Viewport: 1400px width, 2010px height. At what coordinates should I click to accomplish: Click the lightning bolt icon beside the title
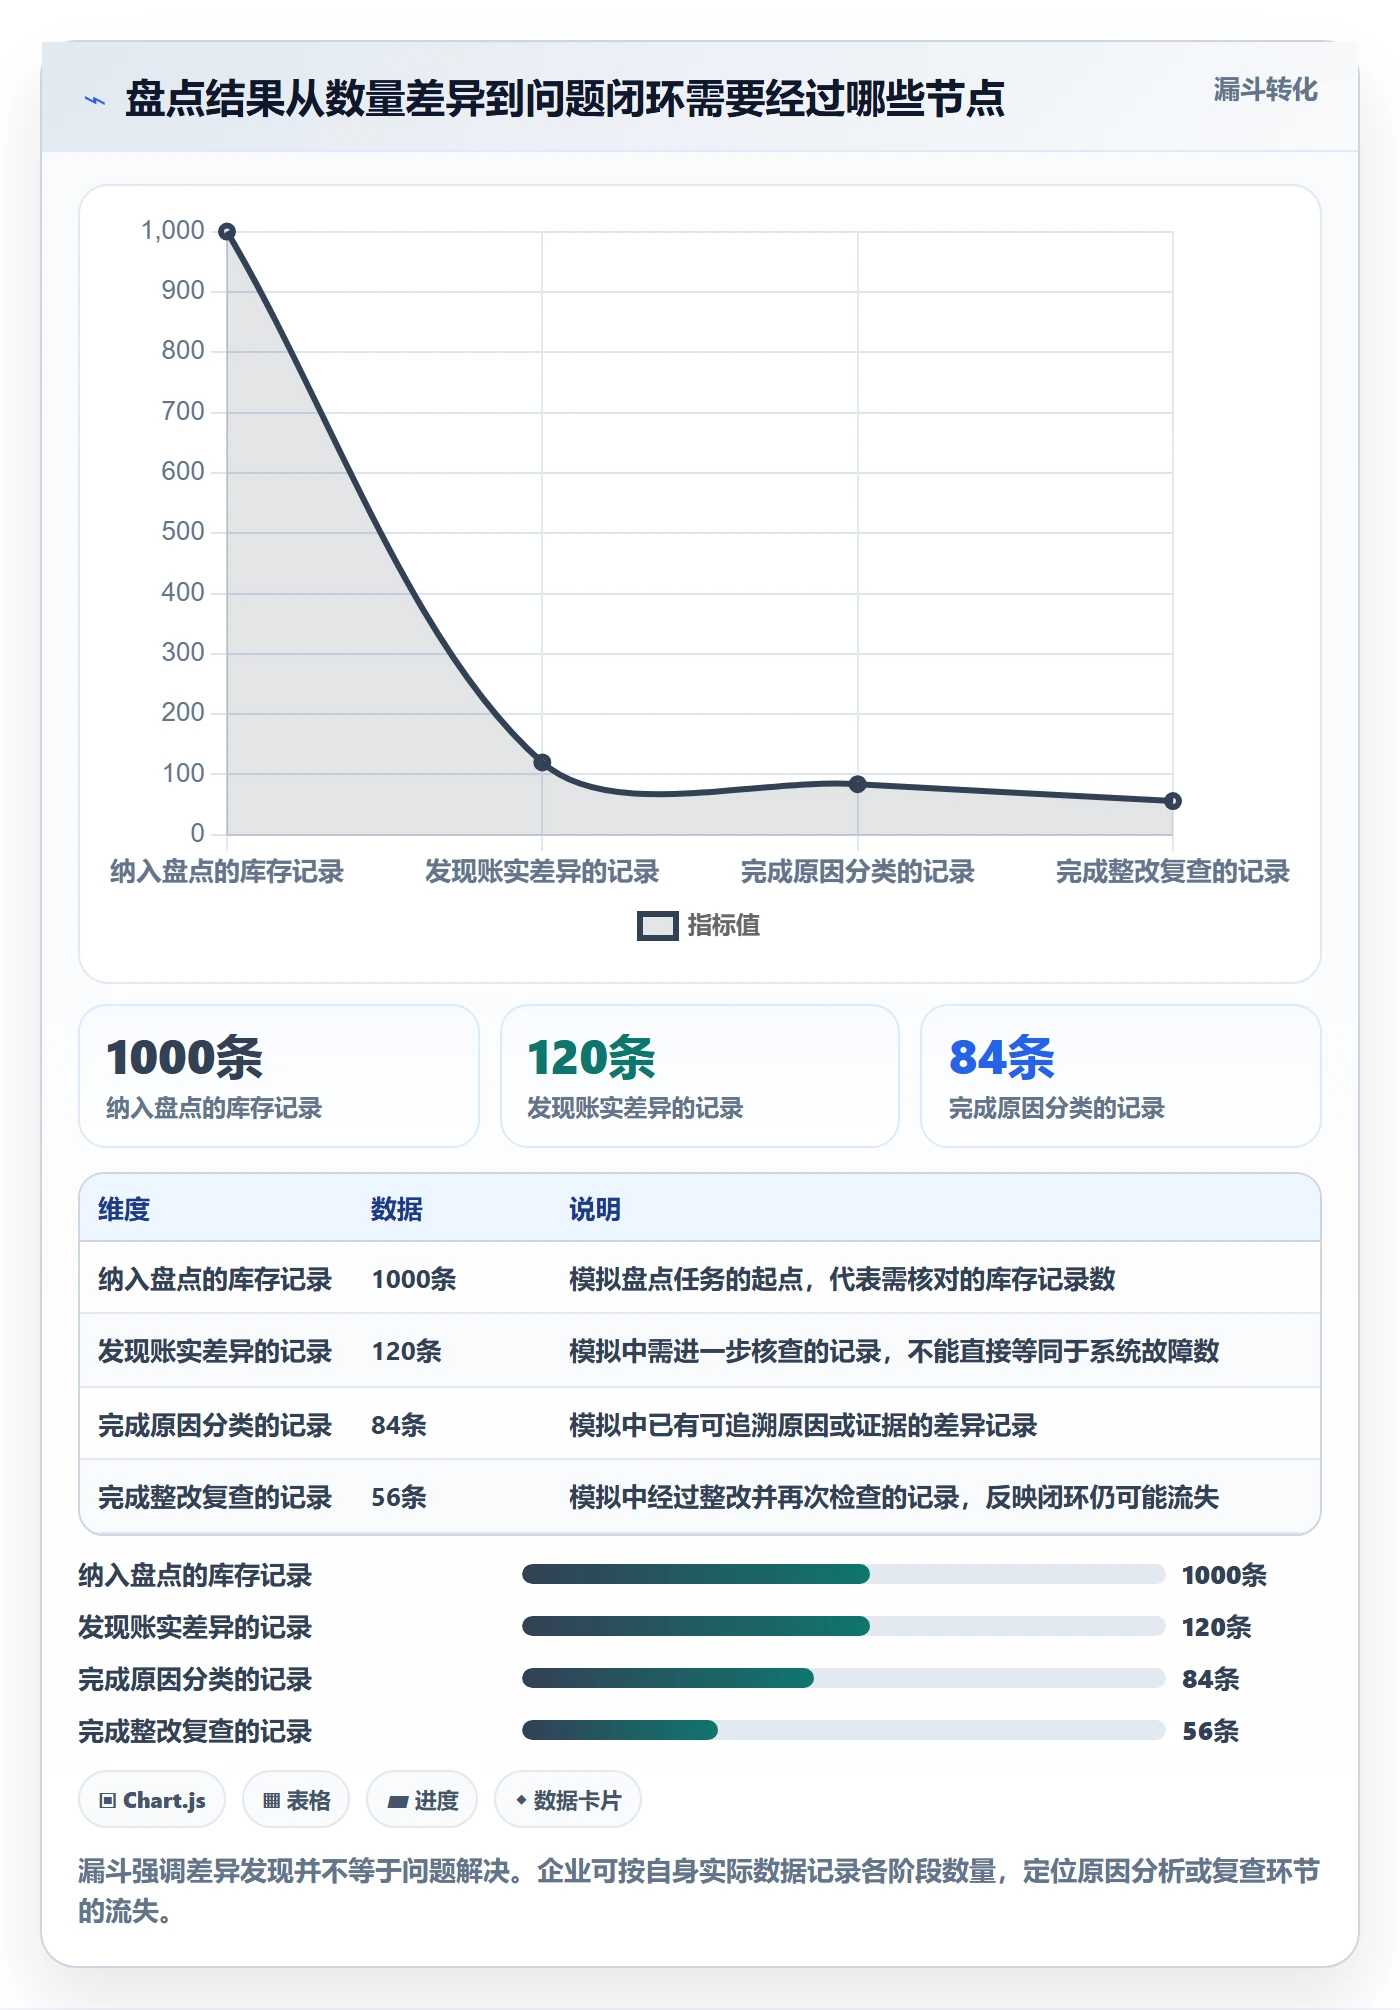95,100
